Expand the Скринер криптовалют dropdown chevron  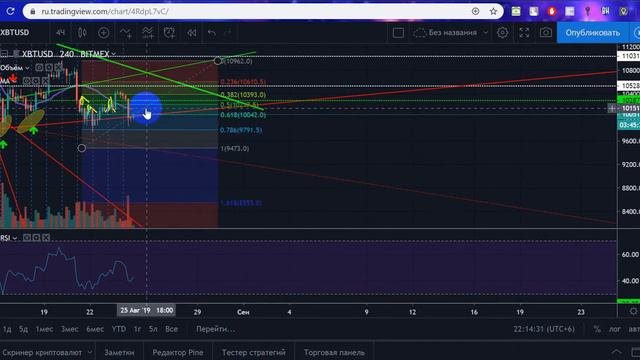coord(90,352)
